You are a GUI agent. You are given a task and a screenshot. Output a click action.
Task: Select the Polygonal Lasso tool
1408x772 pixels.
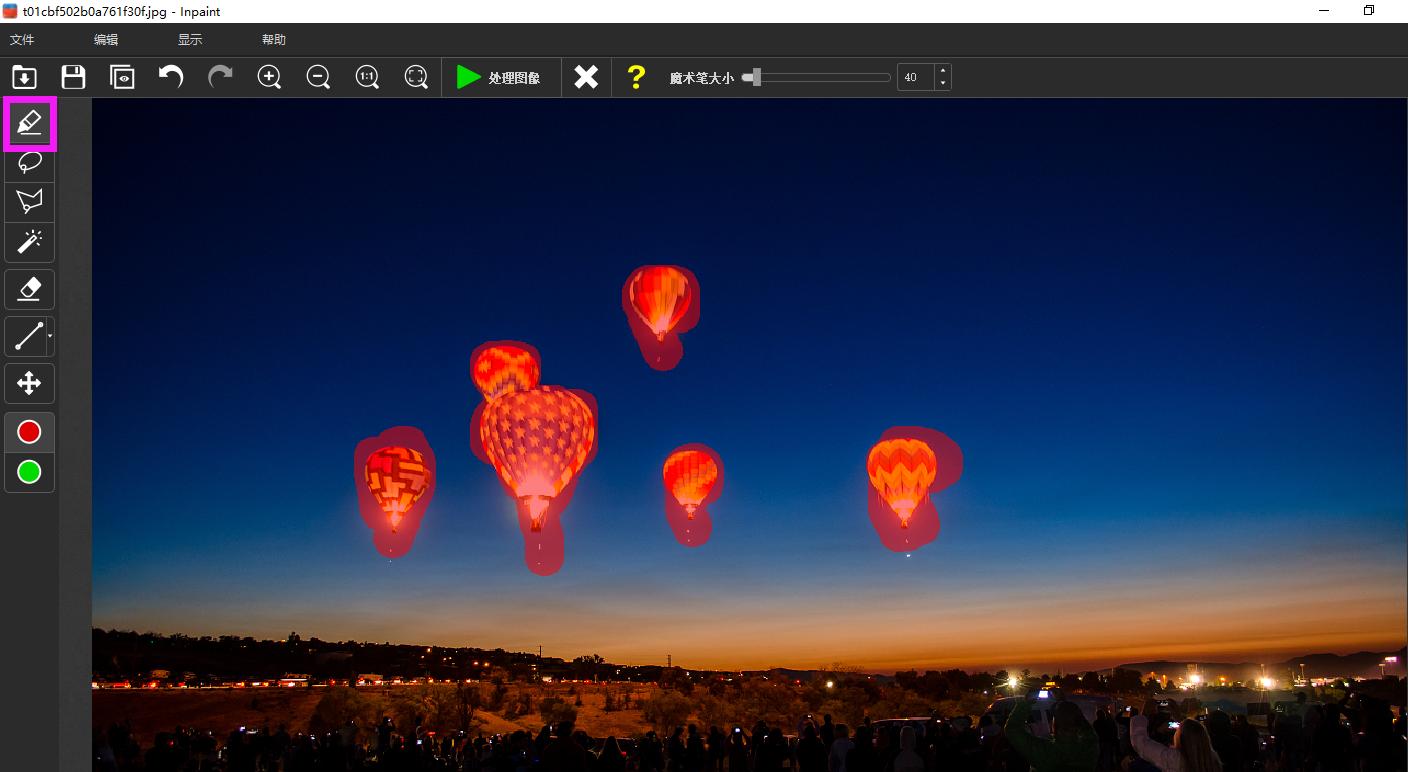29,201
